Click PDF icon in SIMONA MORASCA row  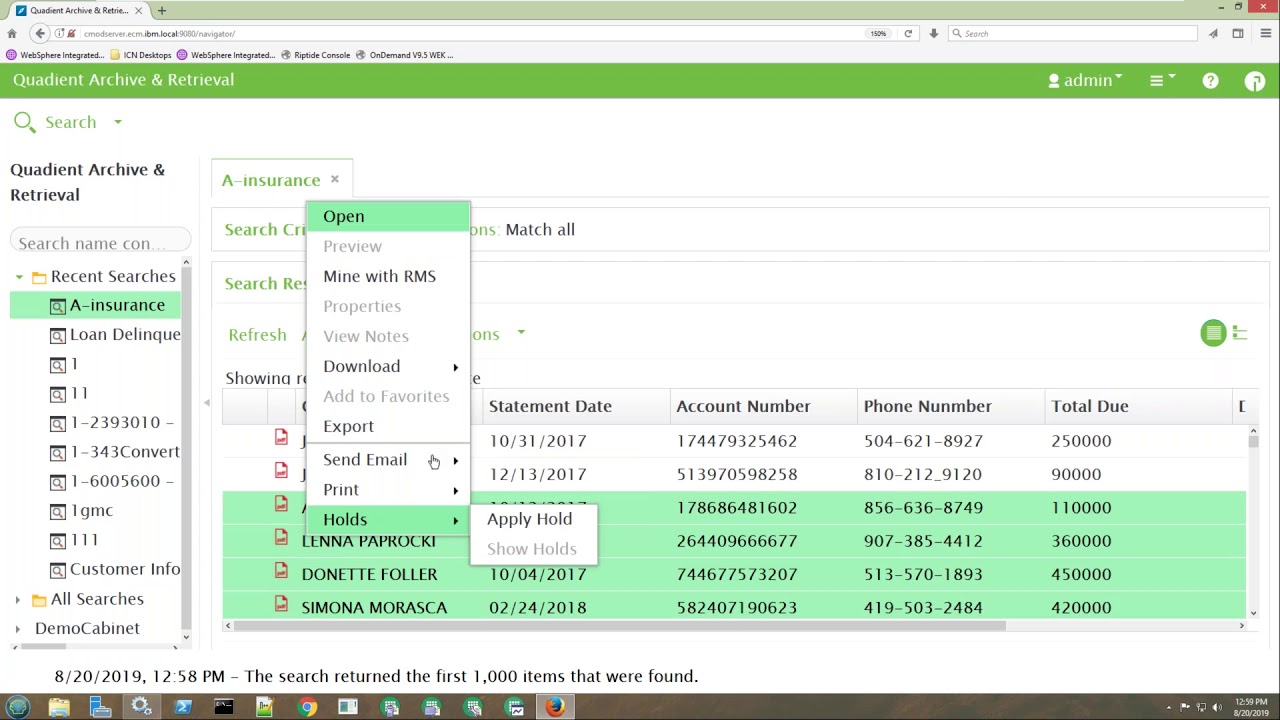tap(281, 604)
